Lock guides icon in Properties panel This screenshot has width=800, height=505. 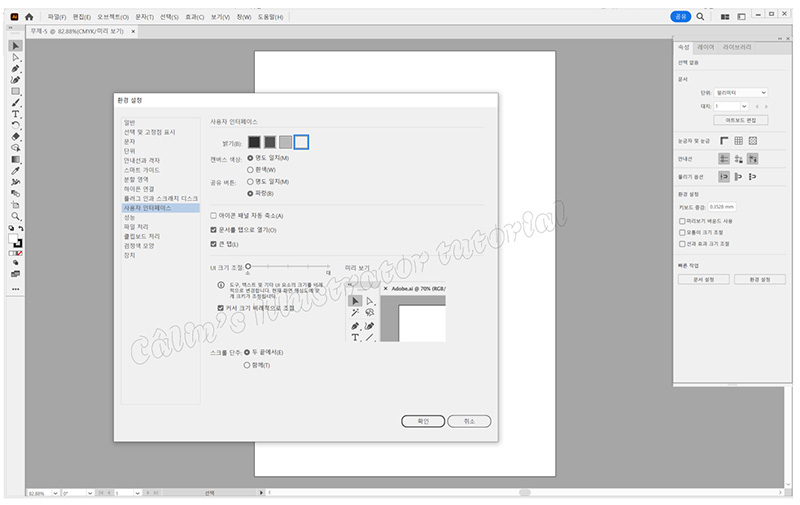738,159
